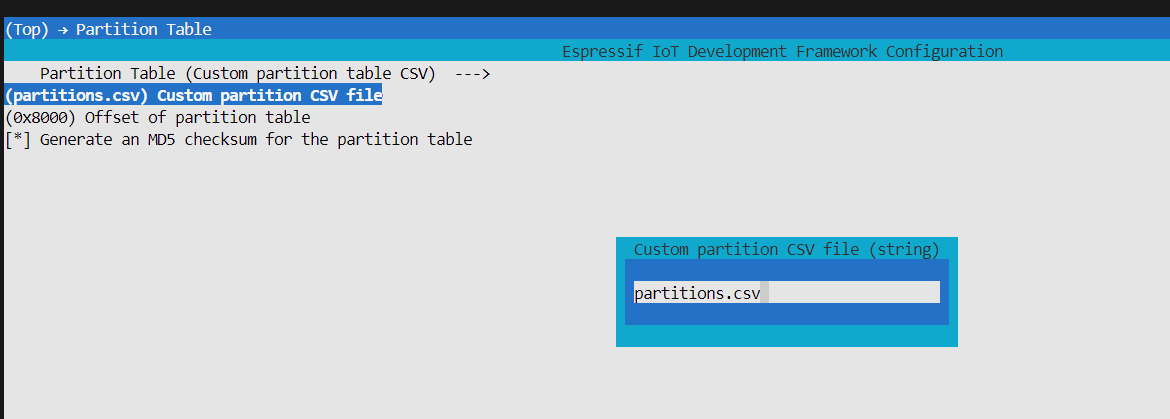Place cursor at the input field's text cursor block
Screen dimensions: 1170x419
pyautogui.click(x=765, y=293)
